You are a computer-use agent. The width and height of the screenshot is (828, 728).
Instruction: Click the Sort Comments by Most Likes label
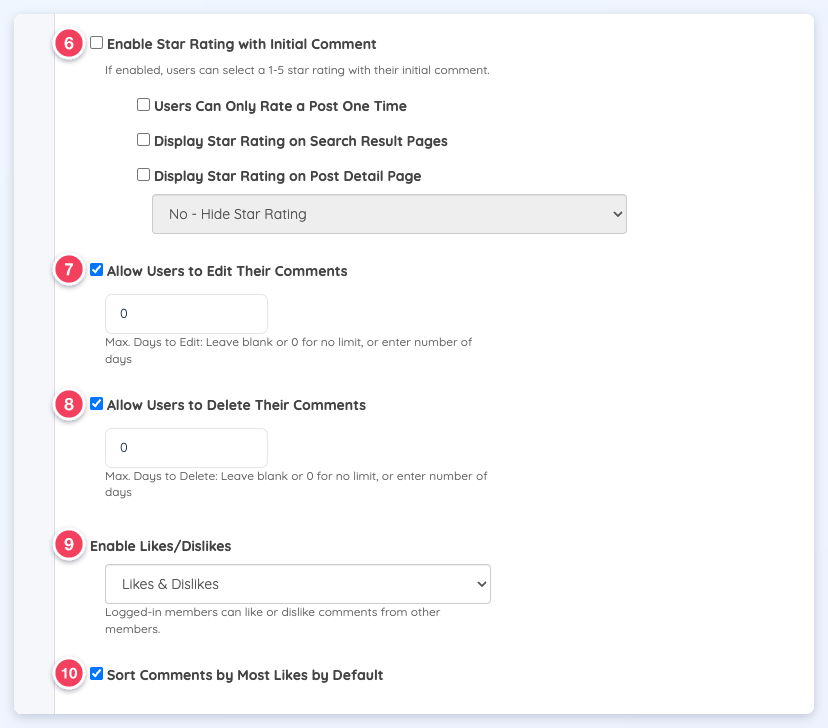click(245, 675)
